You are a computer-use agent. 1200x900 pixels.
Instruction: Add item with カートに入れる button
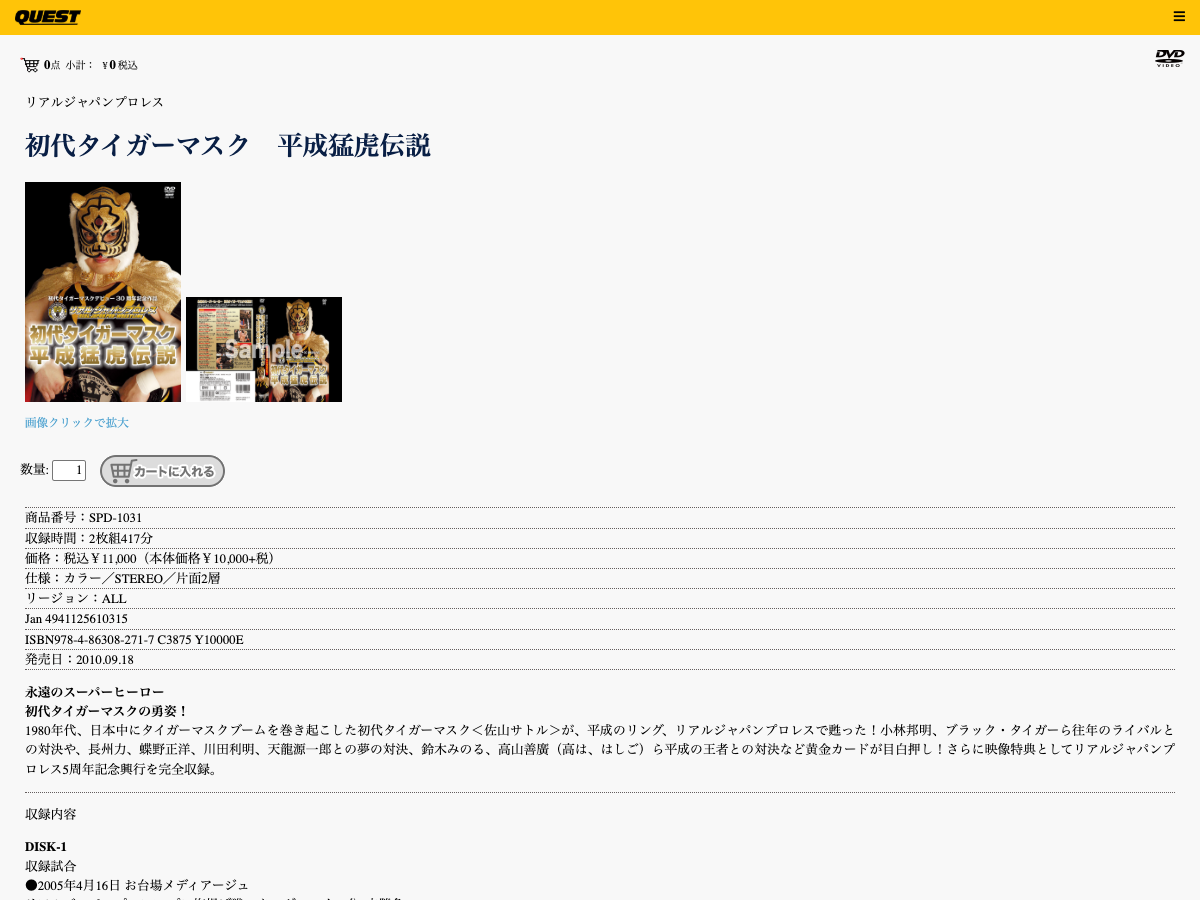pyautogui.click(x=162, y=471)
